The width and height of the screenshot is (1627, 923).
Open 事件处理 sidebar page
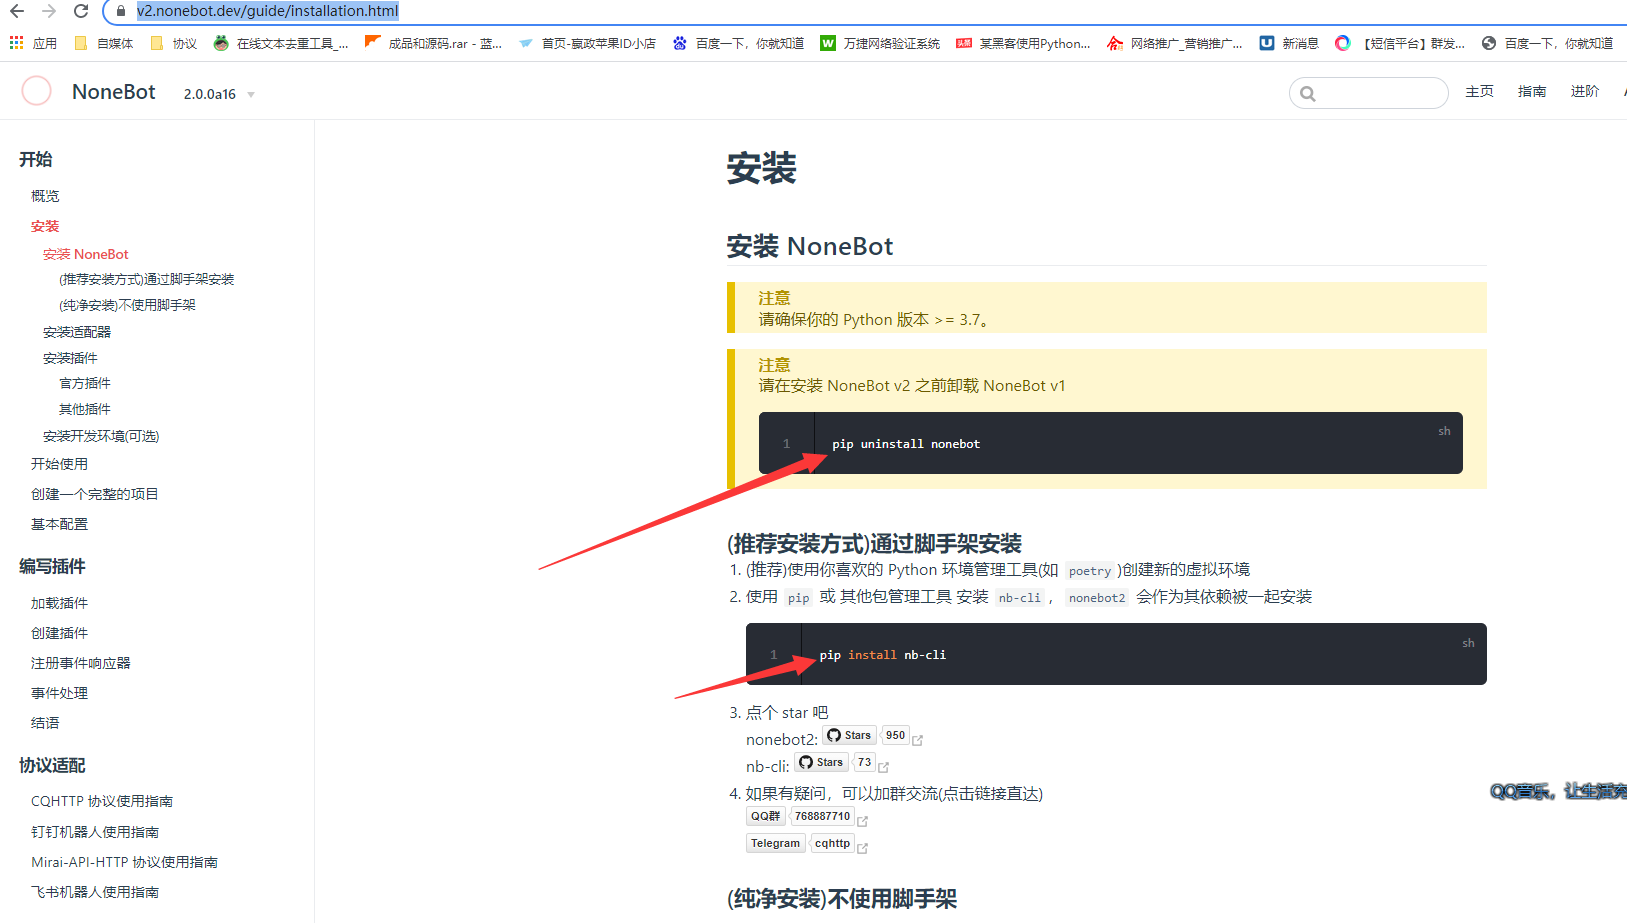pyautogui.click(x=59, y=693)
